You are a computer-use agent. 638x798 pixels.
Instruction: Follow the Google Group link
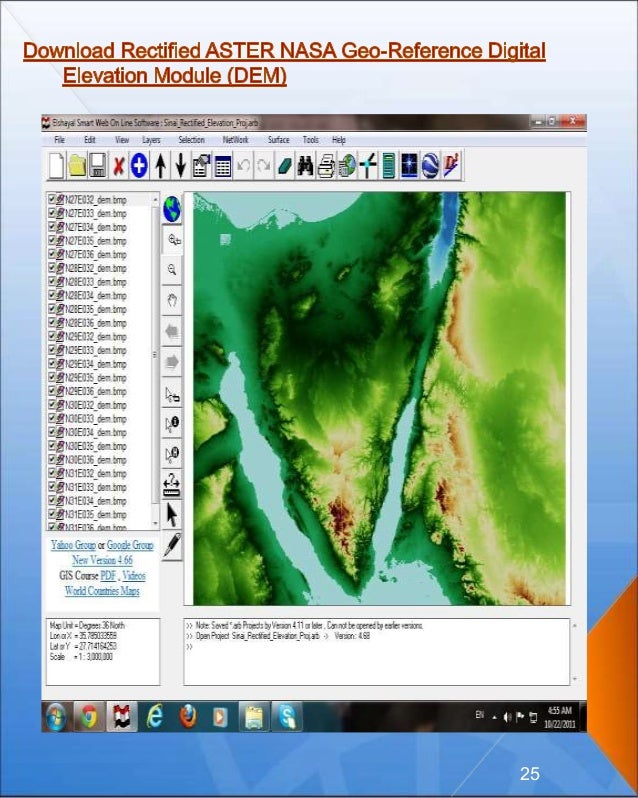pos(130,545)
